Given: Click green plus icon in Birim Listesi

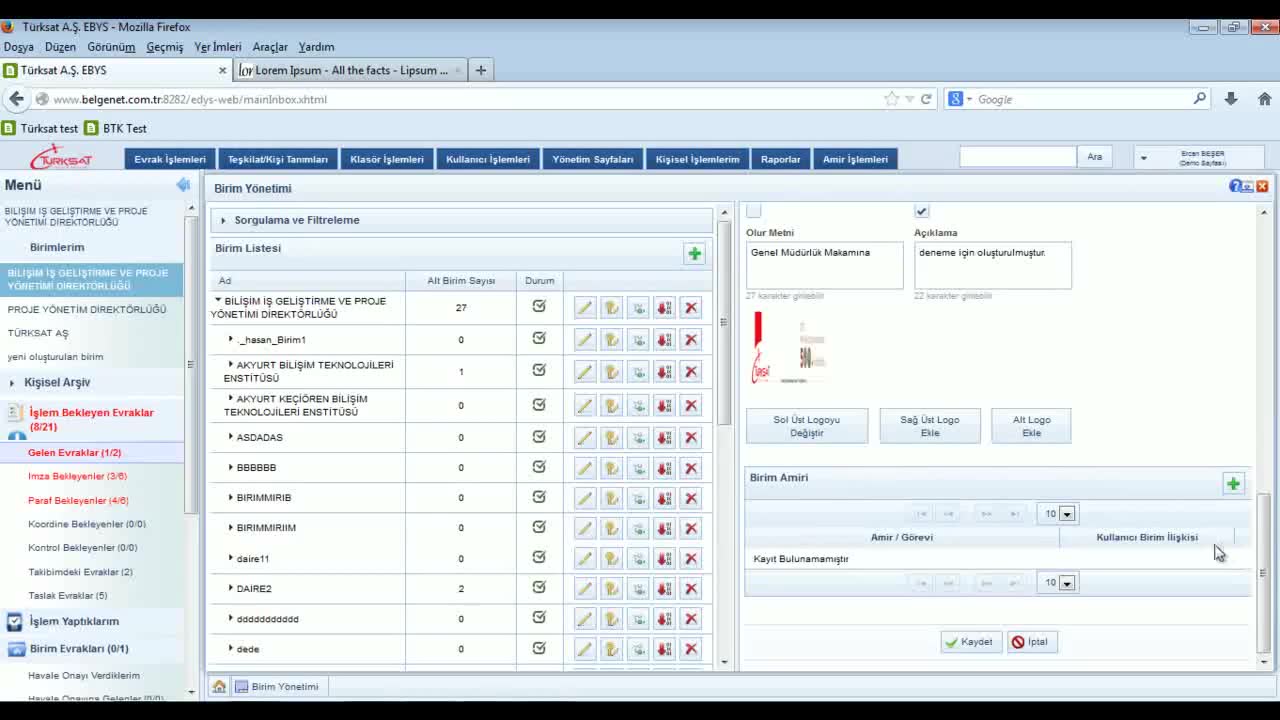Looking at the screenshot, I should [694, 254].
